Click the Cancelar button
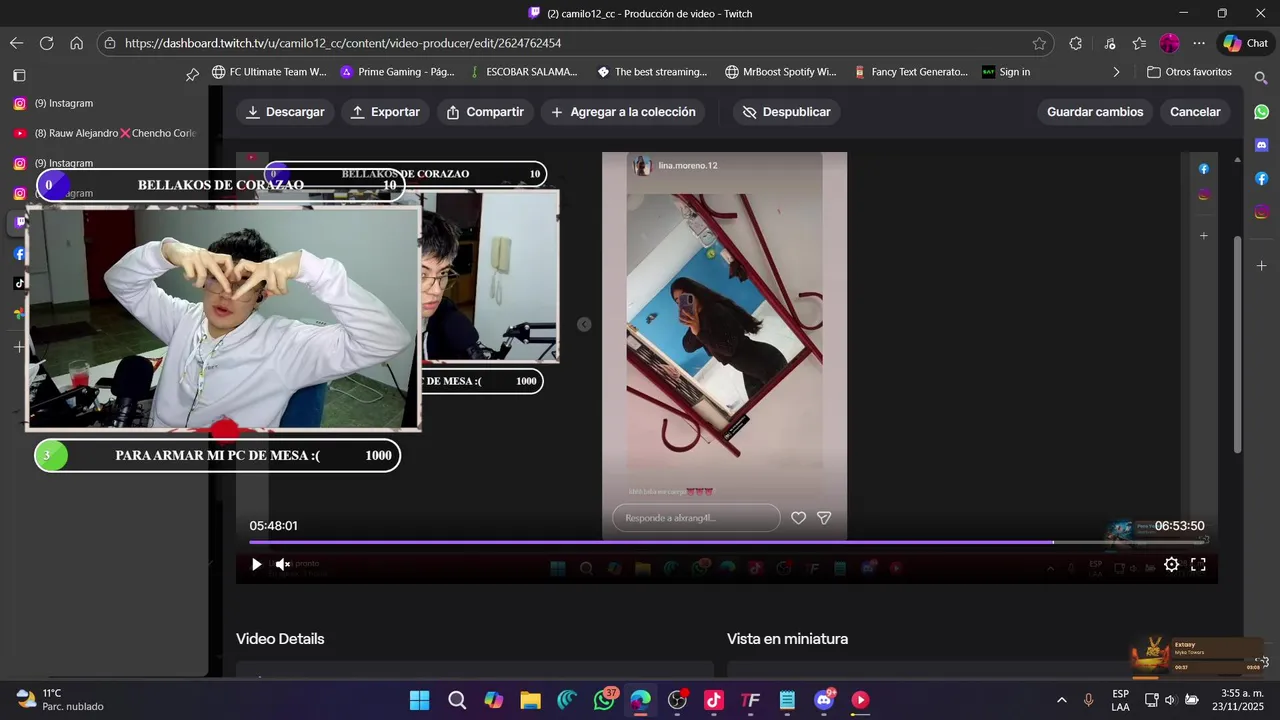 (1195, 112)
